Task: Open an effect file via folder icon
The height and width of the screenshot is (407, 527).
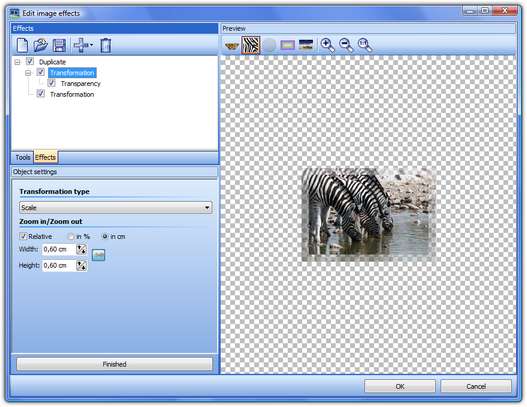Action: 41,45
